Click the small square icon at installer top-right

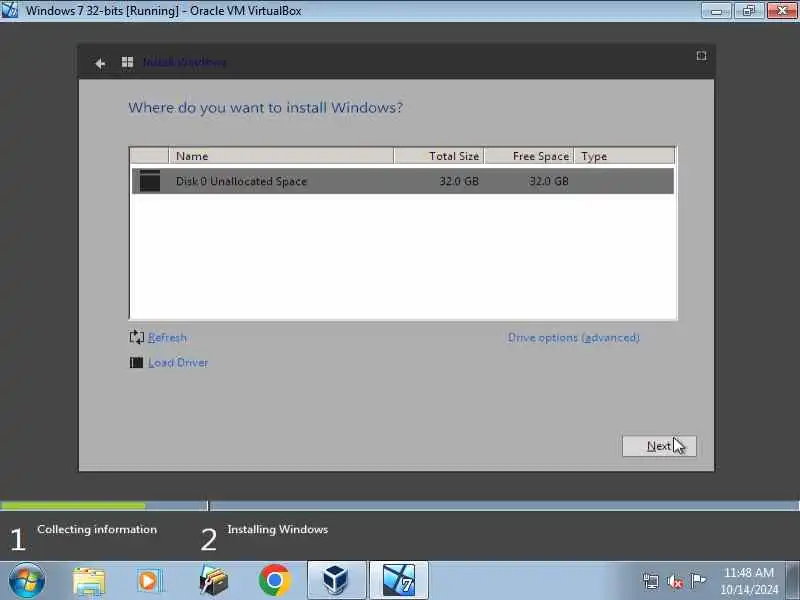click(x=702, y=56)
